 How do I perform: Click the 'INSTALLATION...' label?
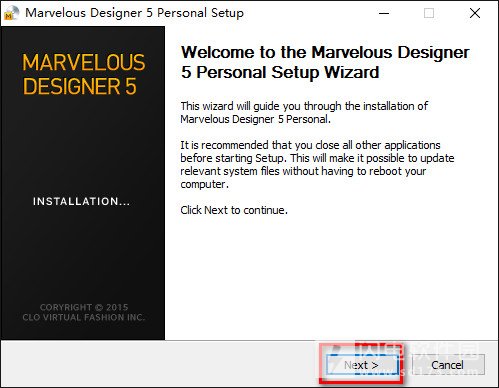pos(81,201)
